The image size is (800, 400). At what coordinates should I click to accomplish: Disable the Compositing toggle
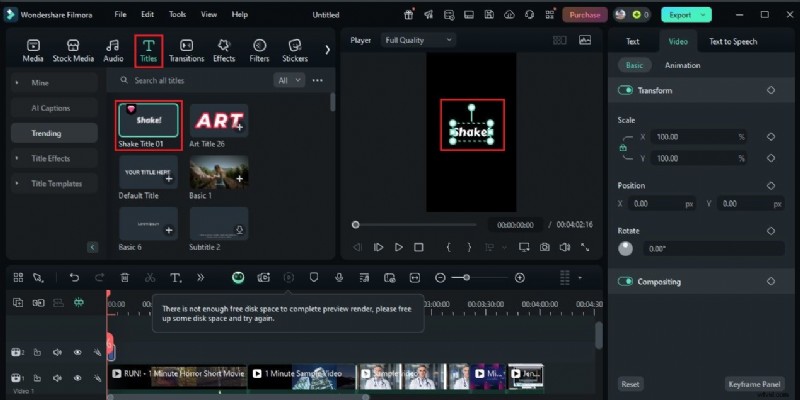click(x=626, y=281)
